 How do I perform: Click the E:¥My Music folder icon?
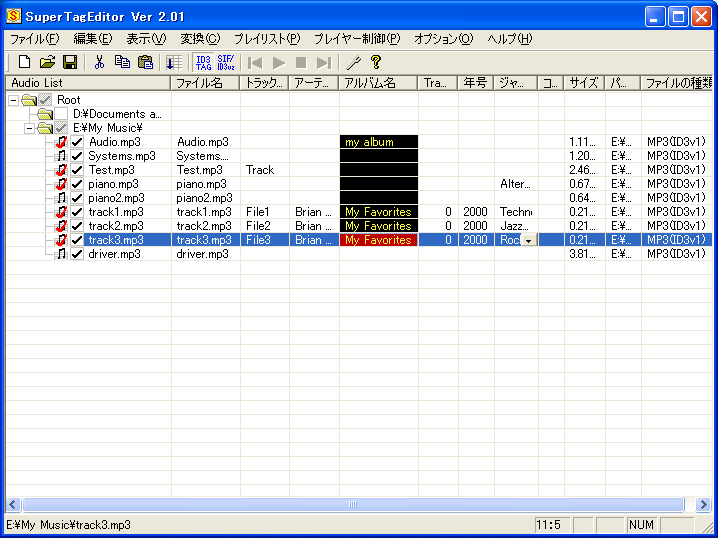45,128
